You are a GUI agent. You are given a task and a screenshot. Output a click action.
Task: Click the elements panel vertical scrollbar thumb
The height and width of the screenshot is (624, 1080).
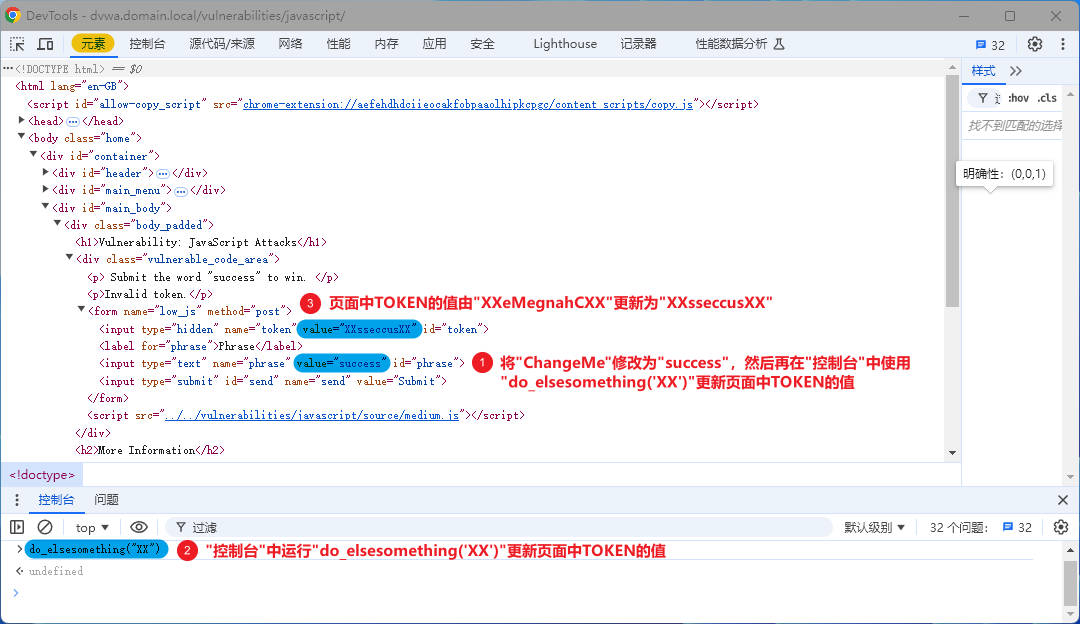[953, 191]
